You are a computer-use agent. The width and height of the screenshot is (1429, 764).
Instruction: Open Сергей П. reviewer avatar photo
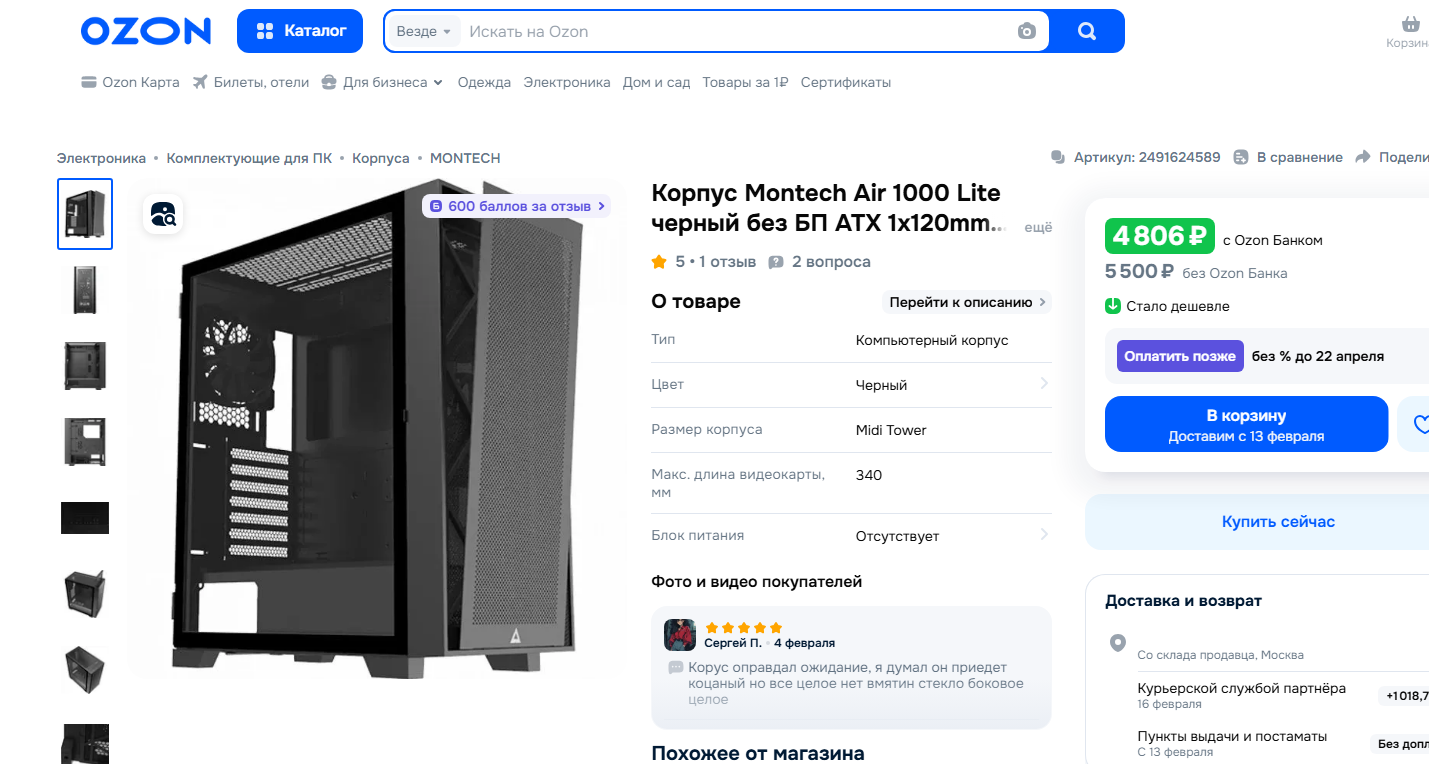680,635
